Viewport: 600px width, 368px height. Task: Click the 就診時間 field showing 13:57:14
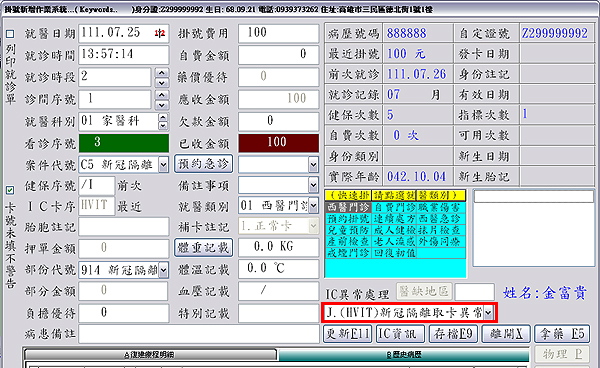click(x=124, y=55)
